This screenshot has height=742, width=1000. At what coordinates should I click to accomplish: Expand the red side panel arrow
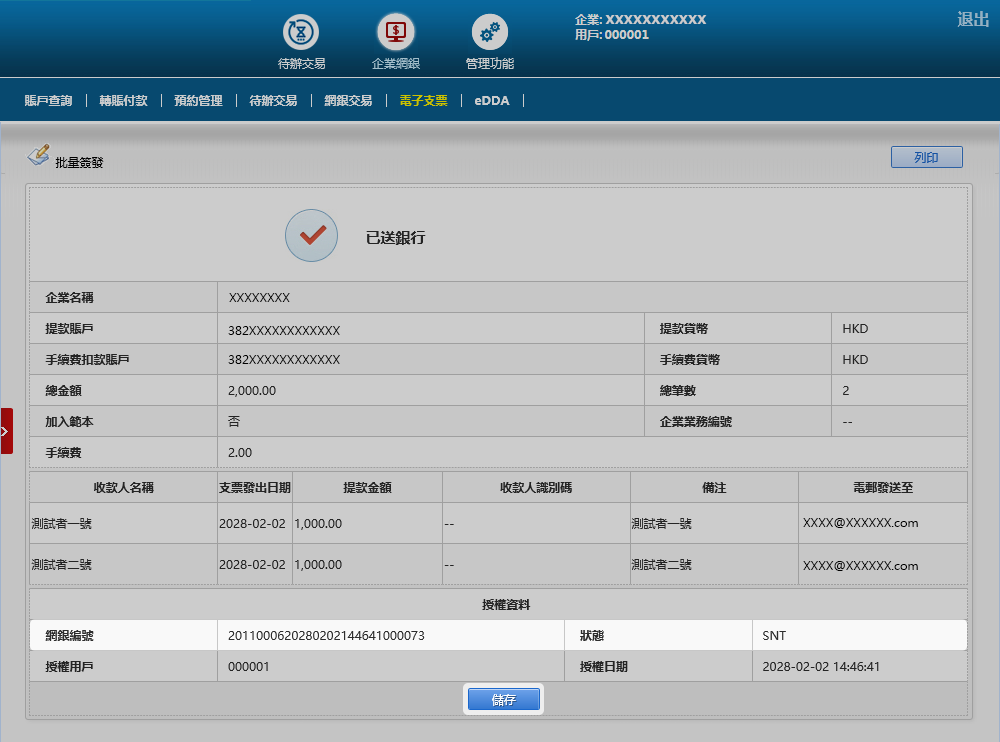[6, 431]
